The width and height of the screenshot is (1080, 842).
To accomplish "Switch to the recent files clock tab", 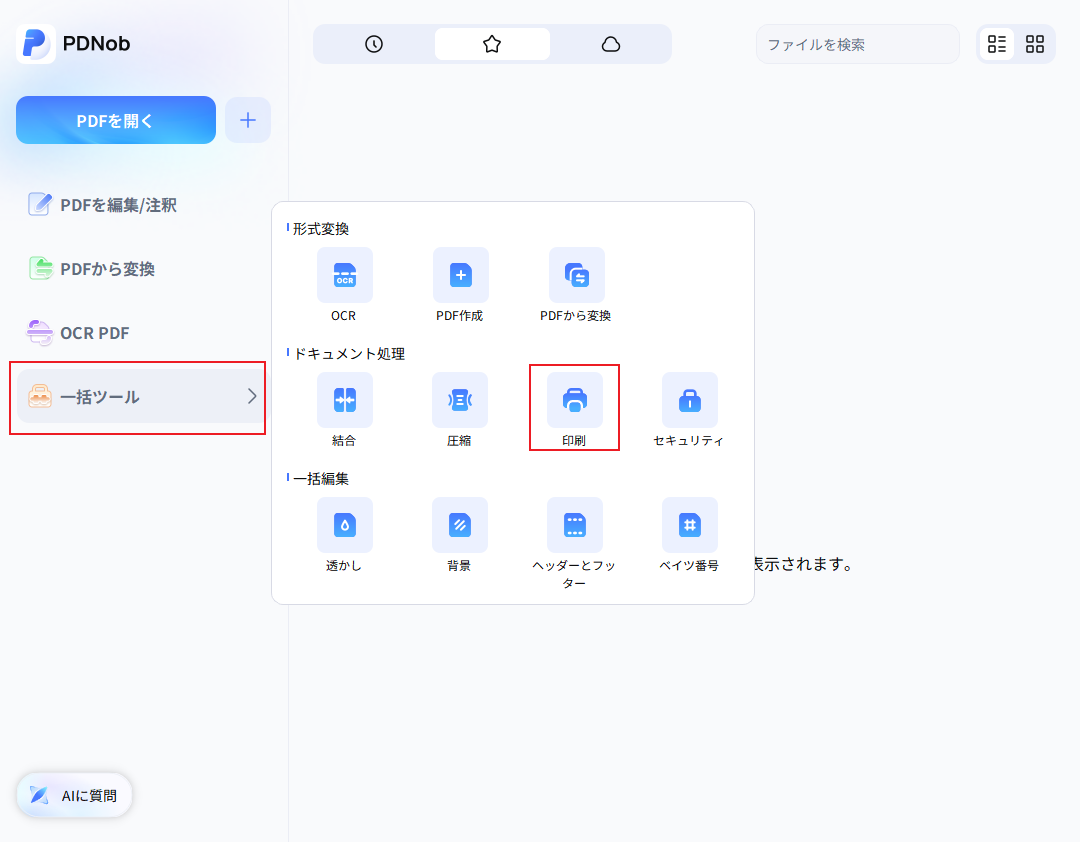I will (372, 44).
